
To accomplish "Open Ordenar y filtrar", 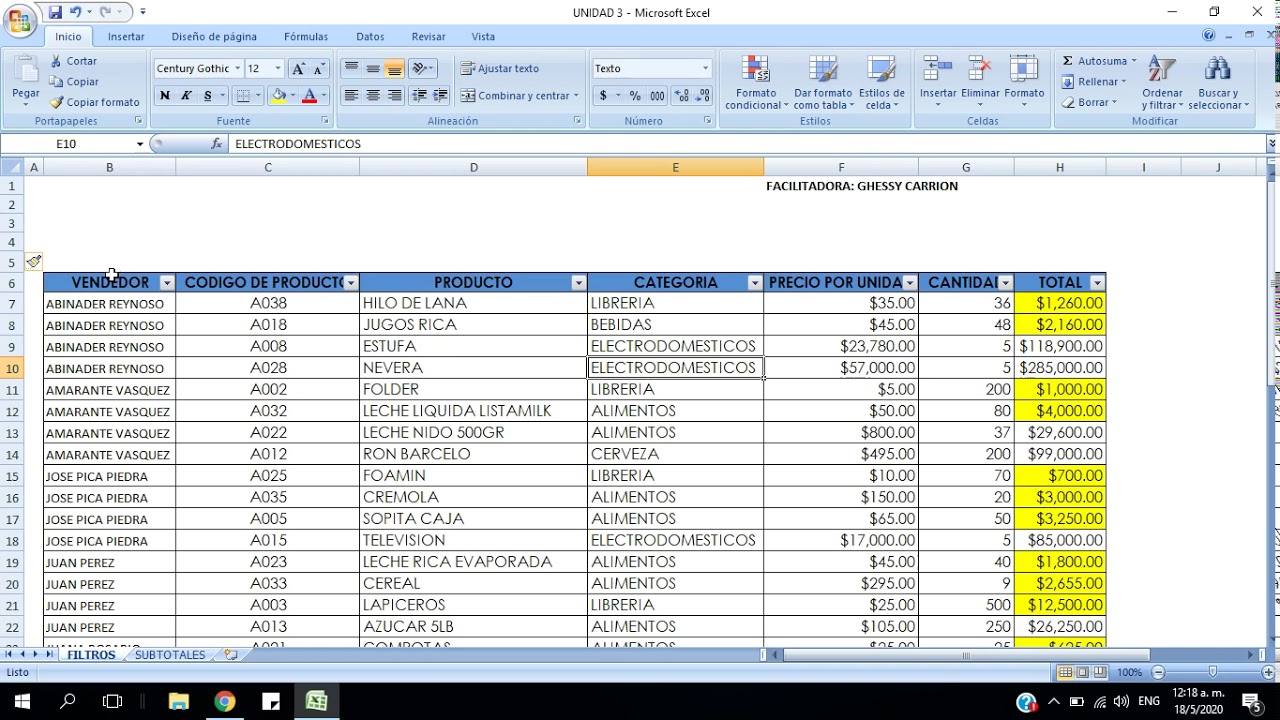I will click(1162, 83).
